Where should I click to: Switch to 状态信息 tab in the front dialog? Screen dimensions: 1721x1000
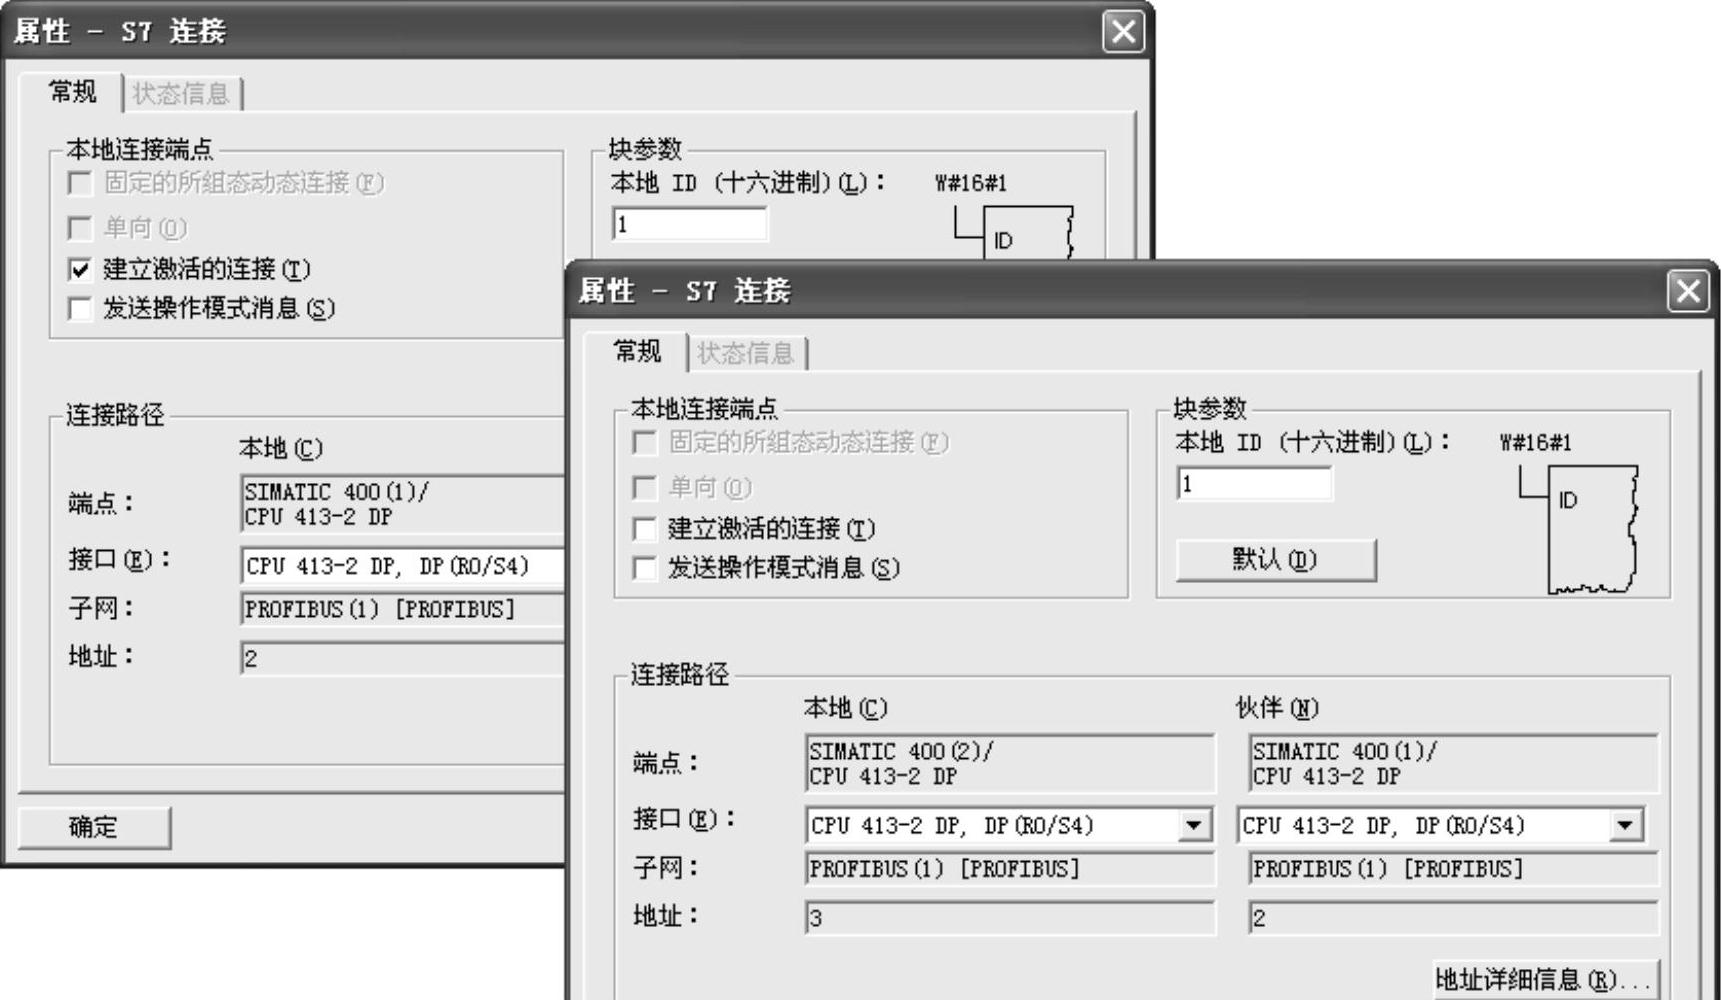coord(745,353)
